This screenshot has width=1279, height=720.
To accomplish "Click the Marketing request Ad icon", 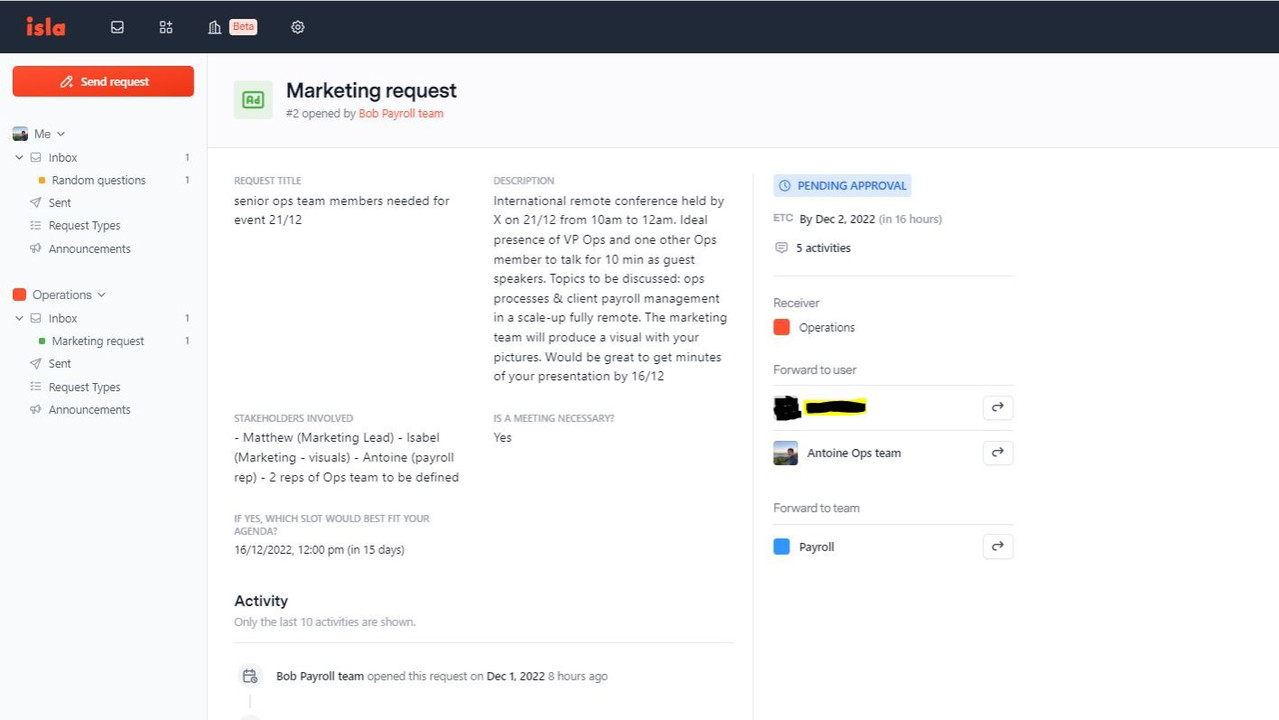I will point(253,100).
